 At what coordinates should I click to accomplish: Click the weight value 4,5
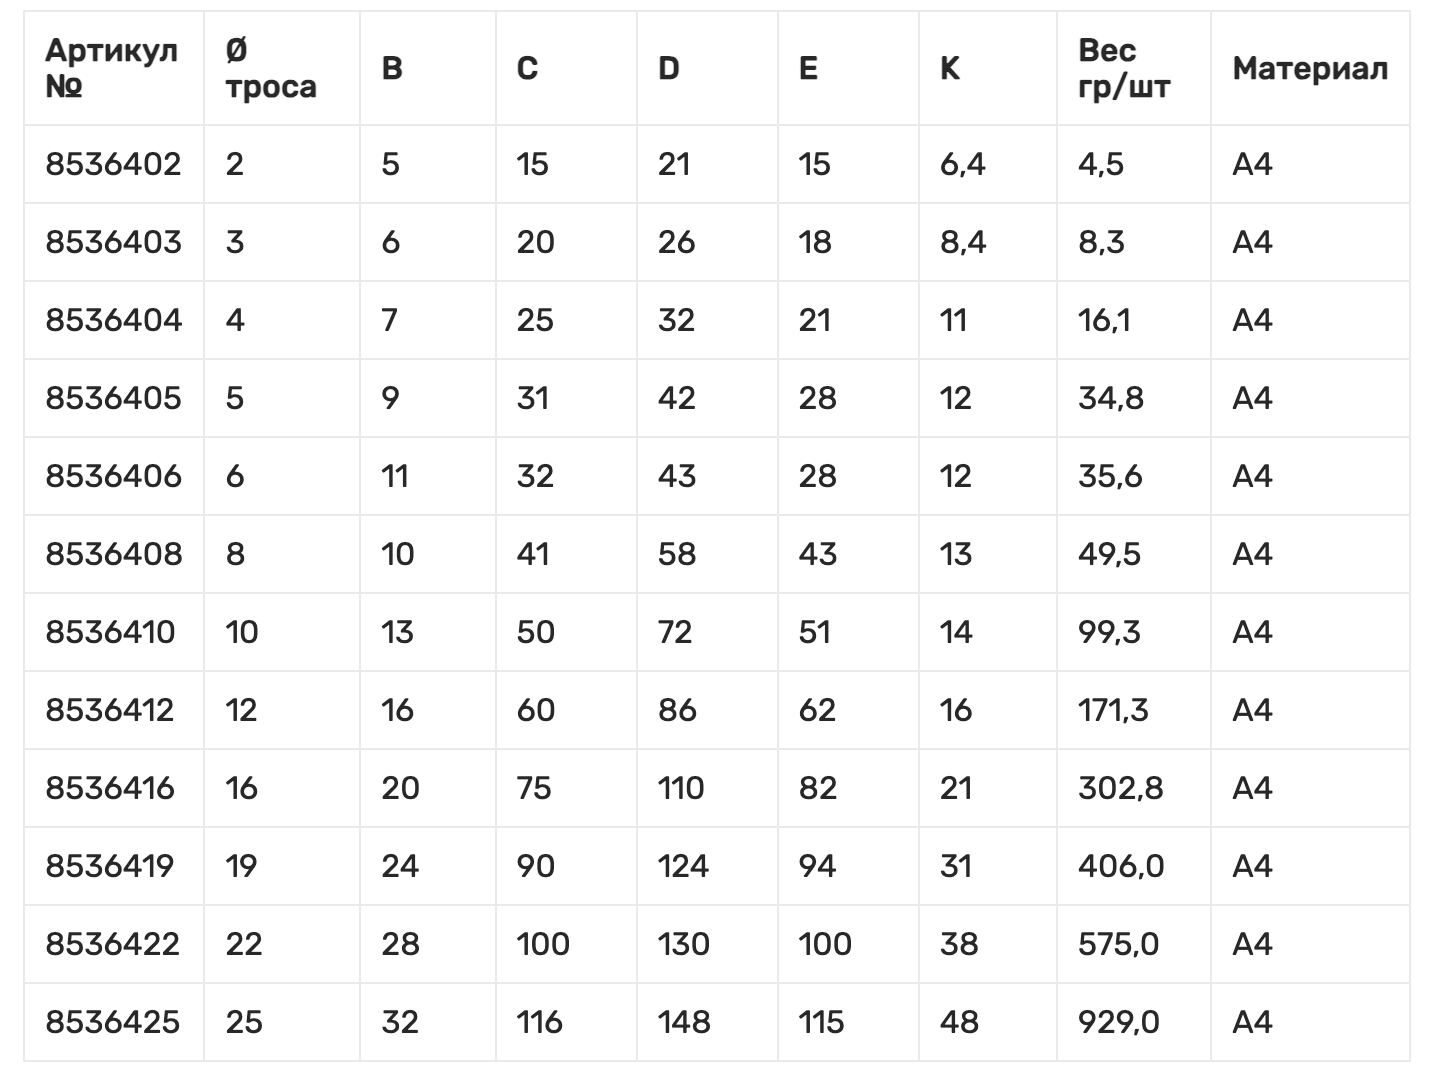1100,164
